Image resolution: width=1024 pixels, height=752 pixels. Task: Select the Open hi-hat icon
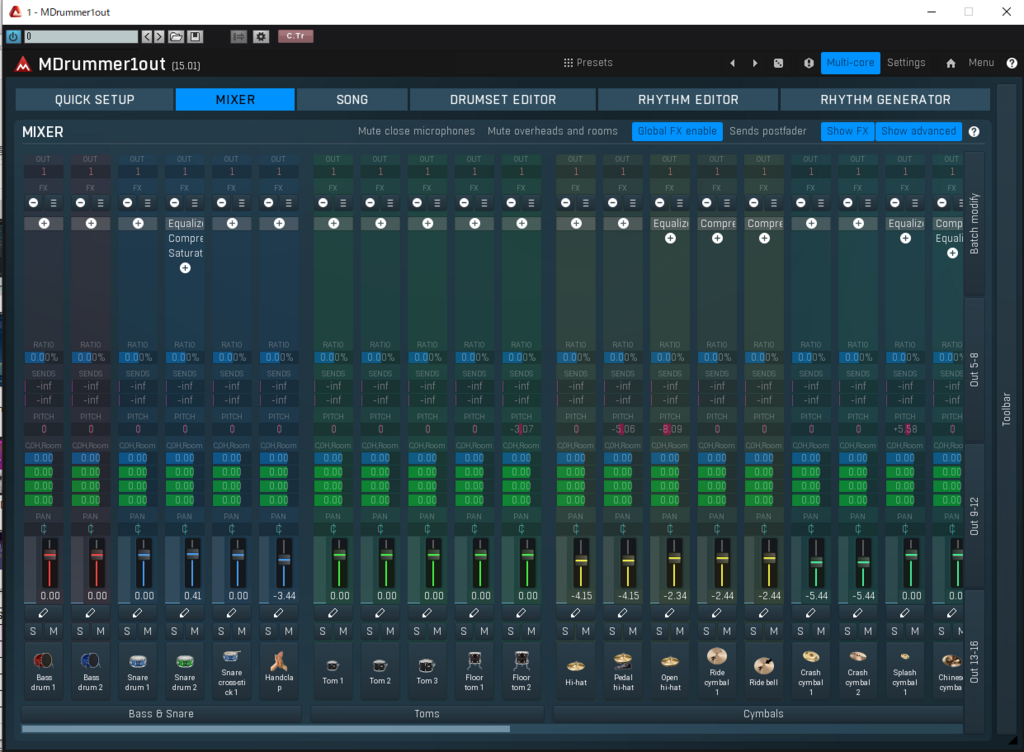click(x=670, y=661)
